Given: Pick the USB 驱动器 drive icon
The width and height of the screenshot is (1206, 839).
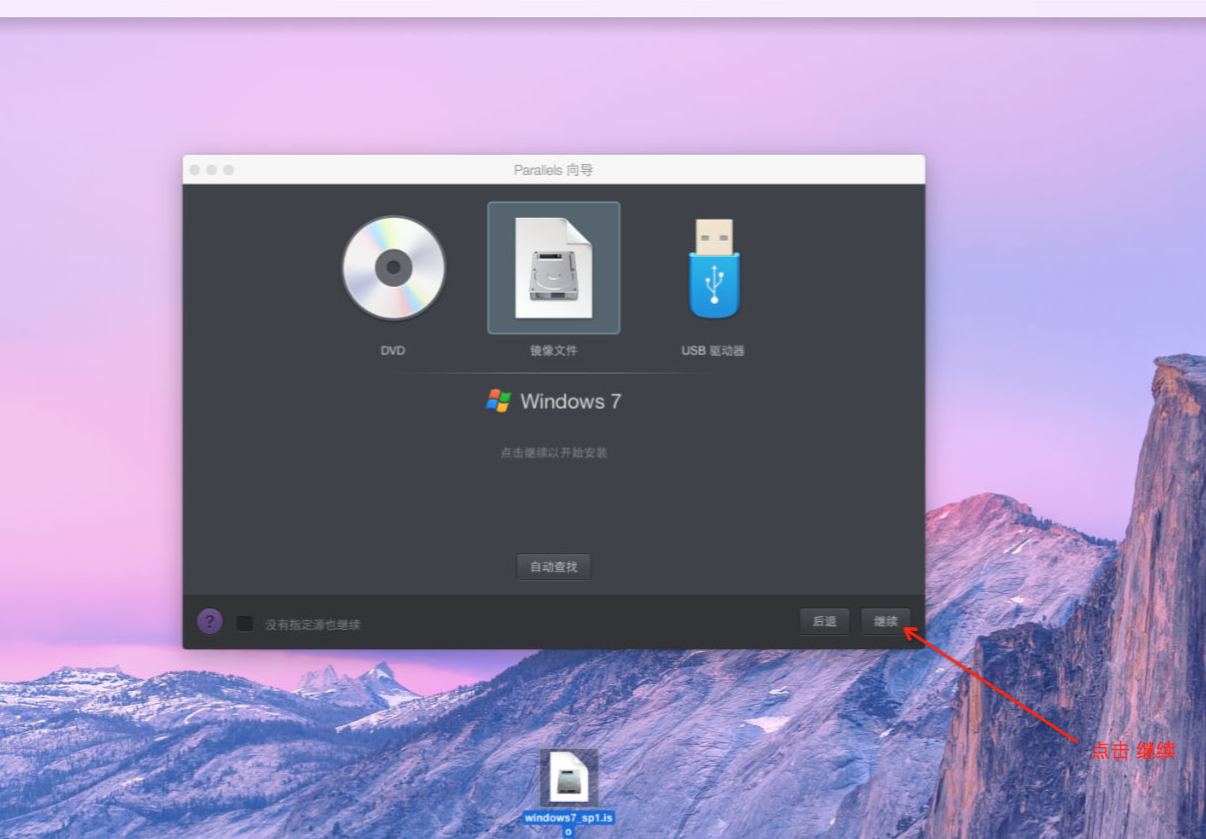Looking at the screenshot, I should 713,268.
